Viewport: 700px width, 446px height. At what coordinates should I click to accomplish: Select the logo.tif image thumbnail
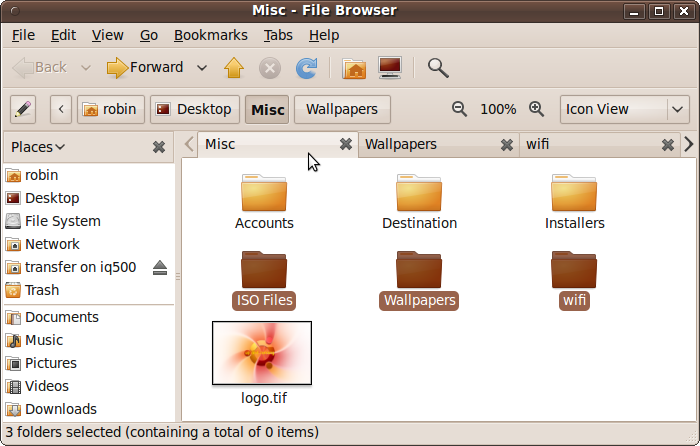(x=262, y=353)
